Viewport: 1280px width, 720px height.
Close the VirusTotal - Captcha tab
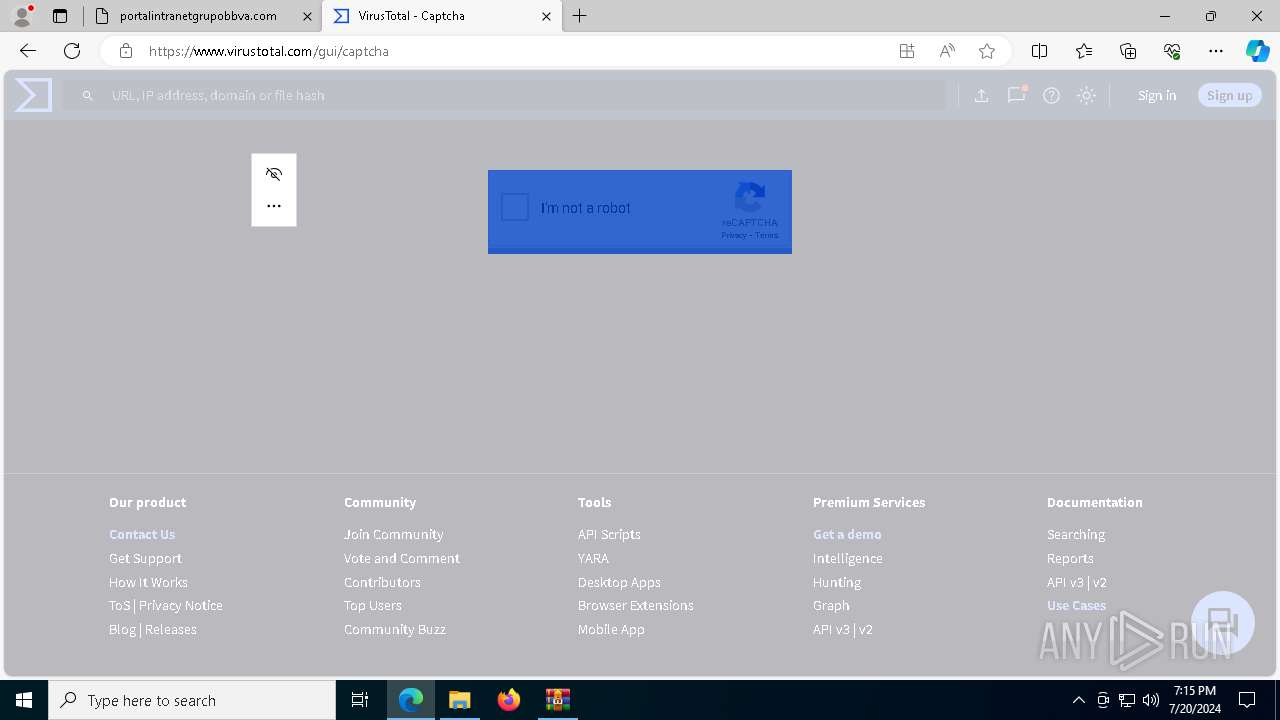546,16
